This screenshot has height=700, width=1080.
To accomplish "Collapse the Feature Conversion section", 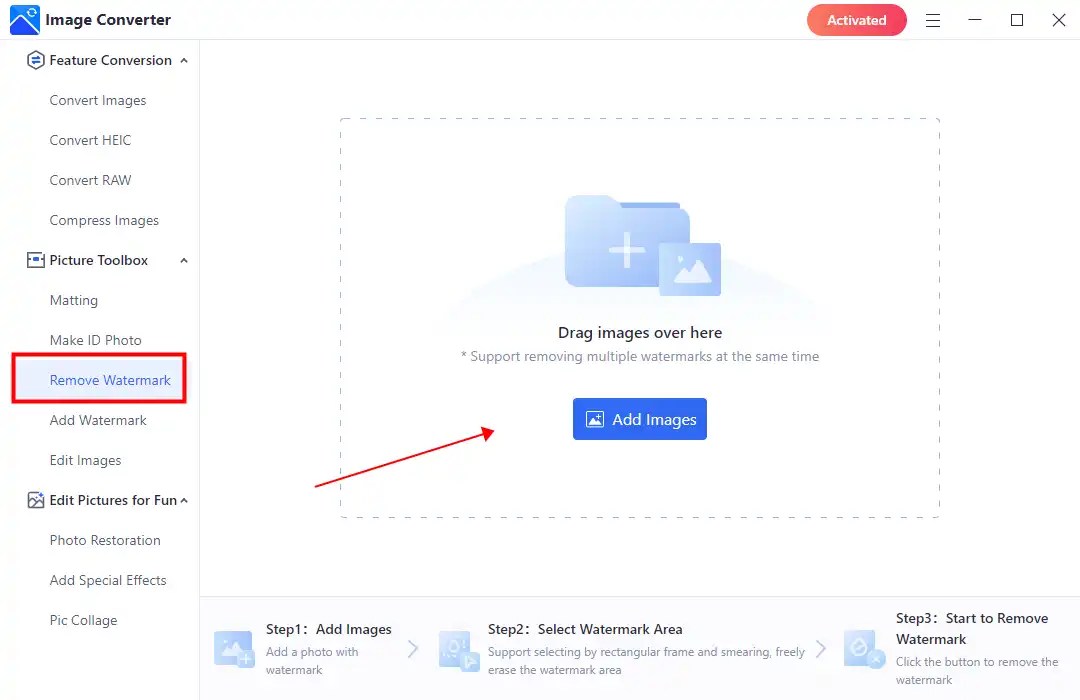I will pos(183,60).
